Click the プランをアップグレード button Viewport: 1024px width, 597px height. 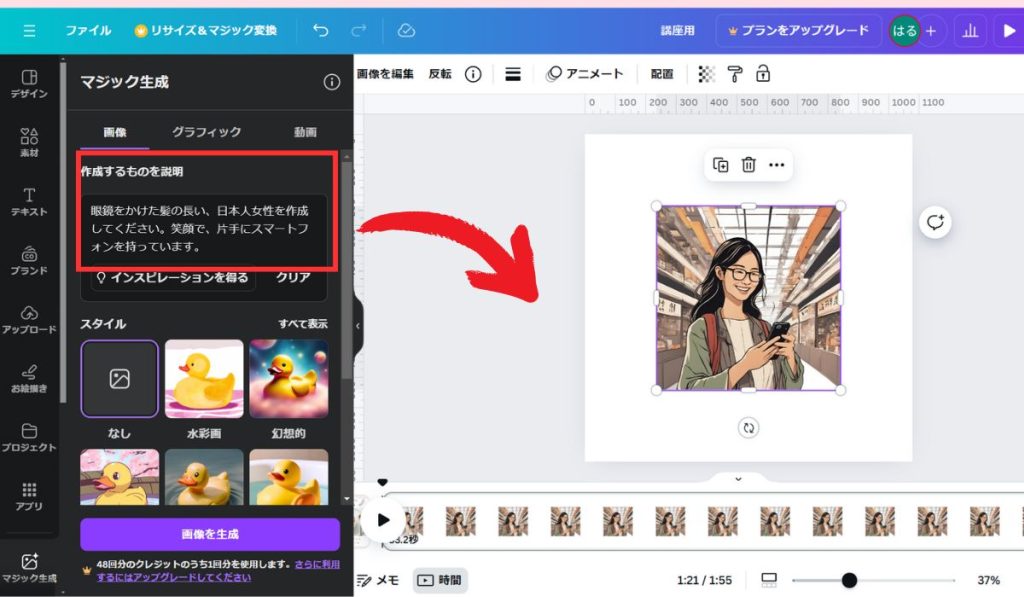click(798, 31)
